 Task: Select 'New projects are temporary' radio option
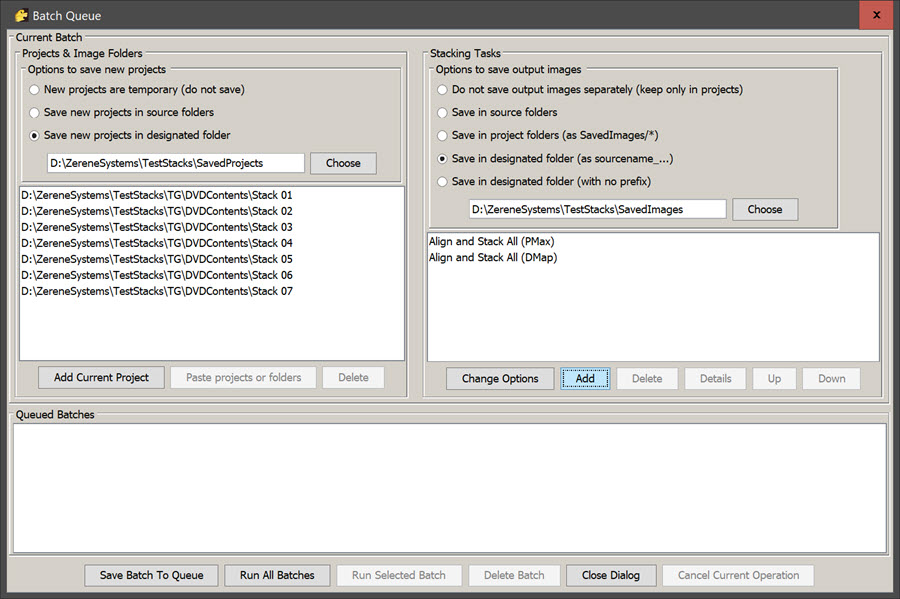coord(35,90)
